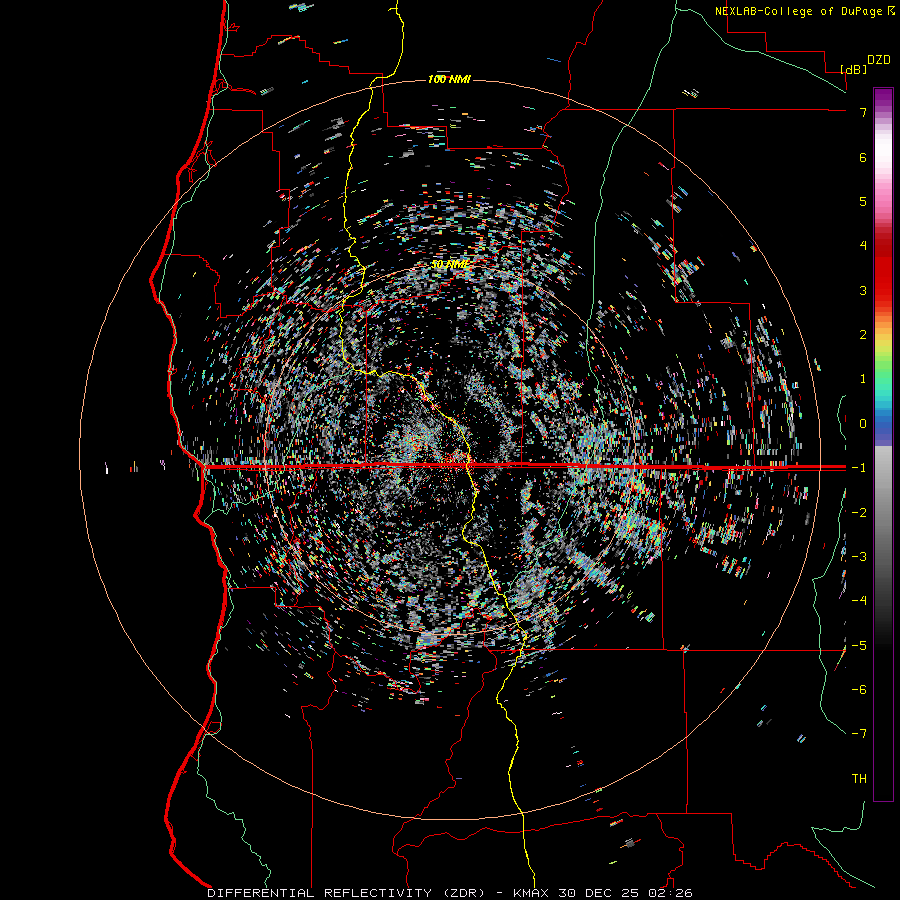This screenshot has height=900, width=900.
Task: Click the 2 value on the color scale
Action: coord(863,335)
